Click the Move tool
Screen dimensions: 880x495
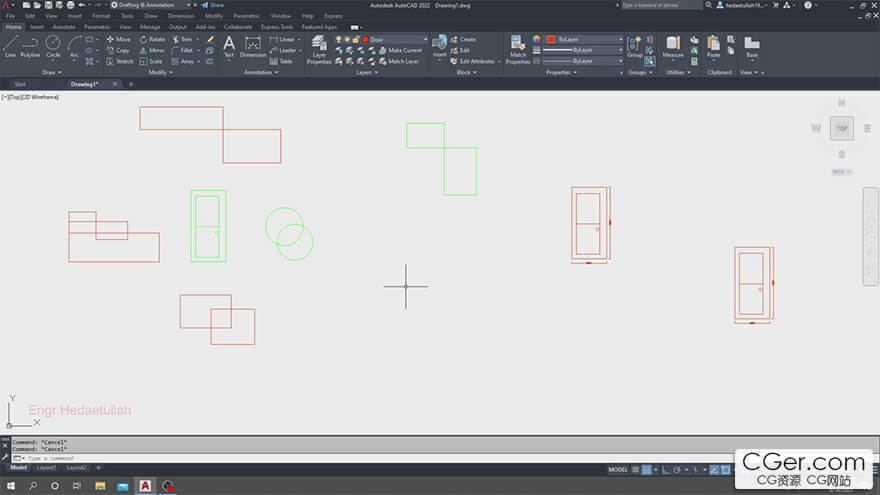point(118,39)
